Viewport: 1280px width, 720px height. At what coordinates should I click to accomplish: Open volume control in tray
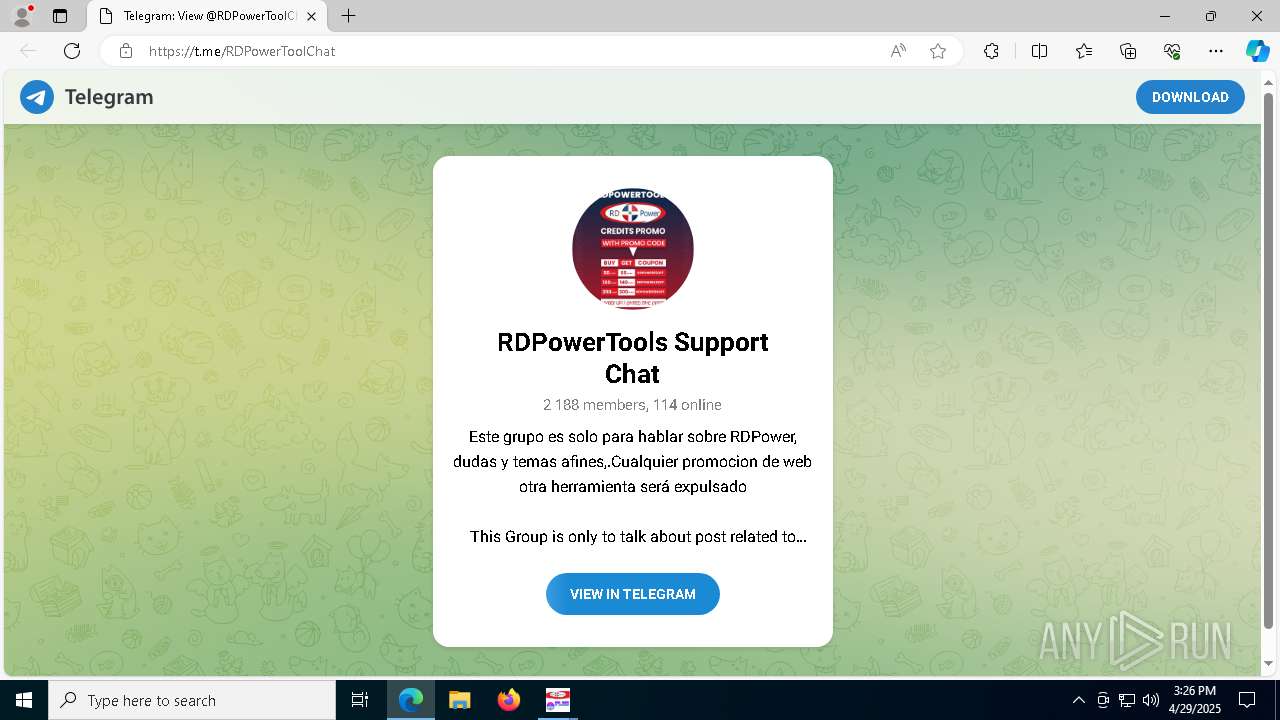pos(1151,700)
